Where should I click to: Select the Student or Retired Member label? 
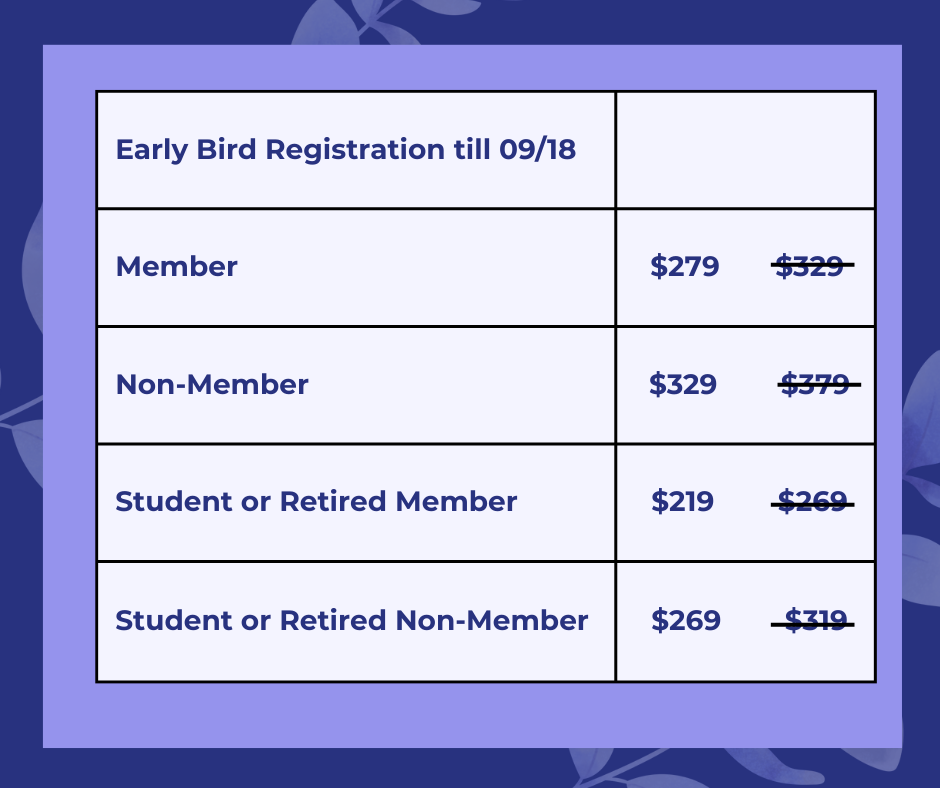316,502
